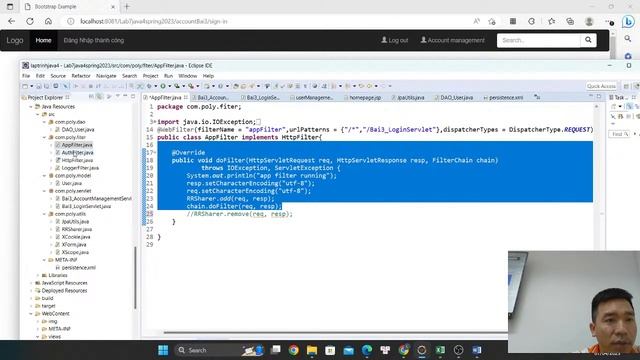Open Account management link
The height and width of the screenshot is (360, 640).
point(453,40)
